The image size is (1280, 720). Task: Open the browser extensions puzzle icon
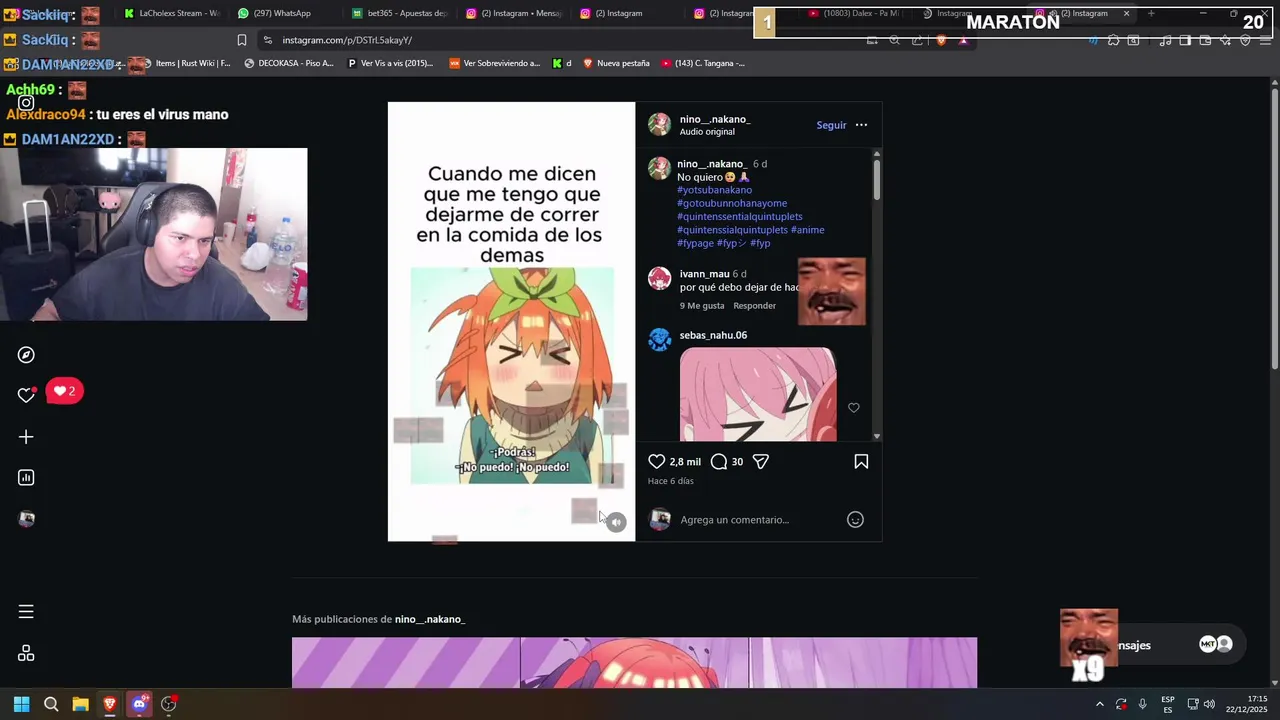pyautogui.click(x=1113, y=40)
